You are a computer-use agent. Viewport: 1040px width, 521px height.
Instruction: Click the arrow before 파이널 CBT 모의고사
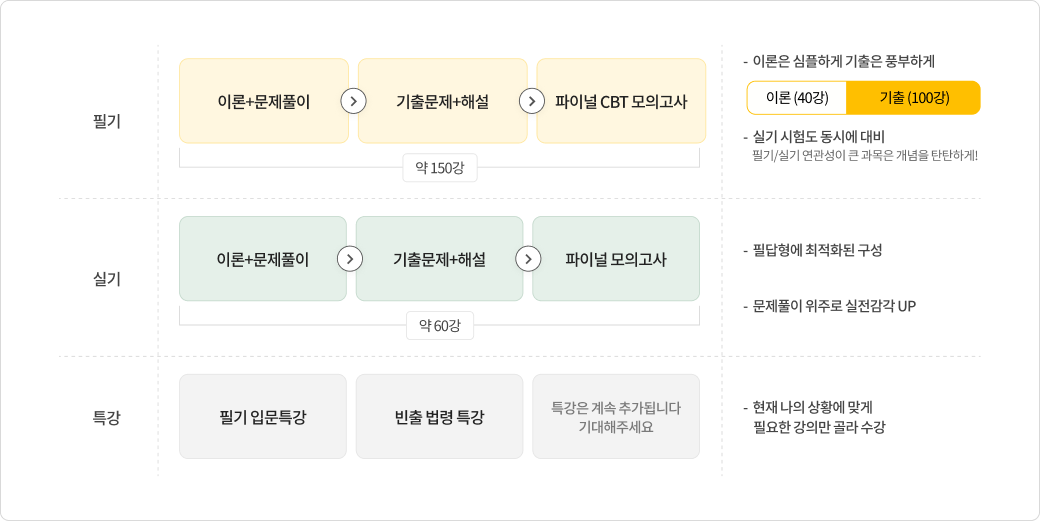click(532, 101)
